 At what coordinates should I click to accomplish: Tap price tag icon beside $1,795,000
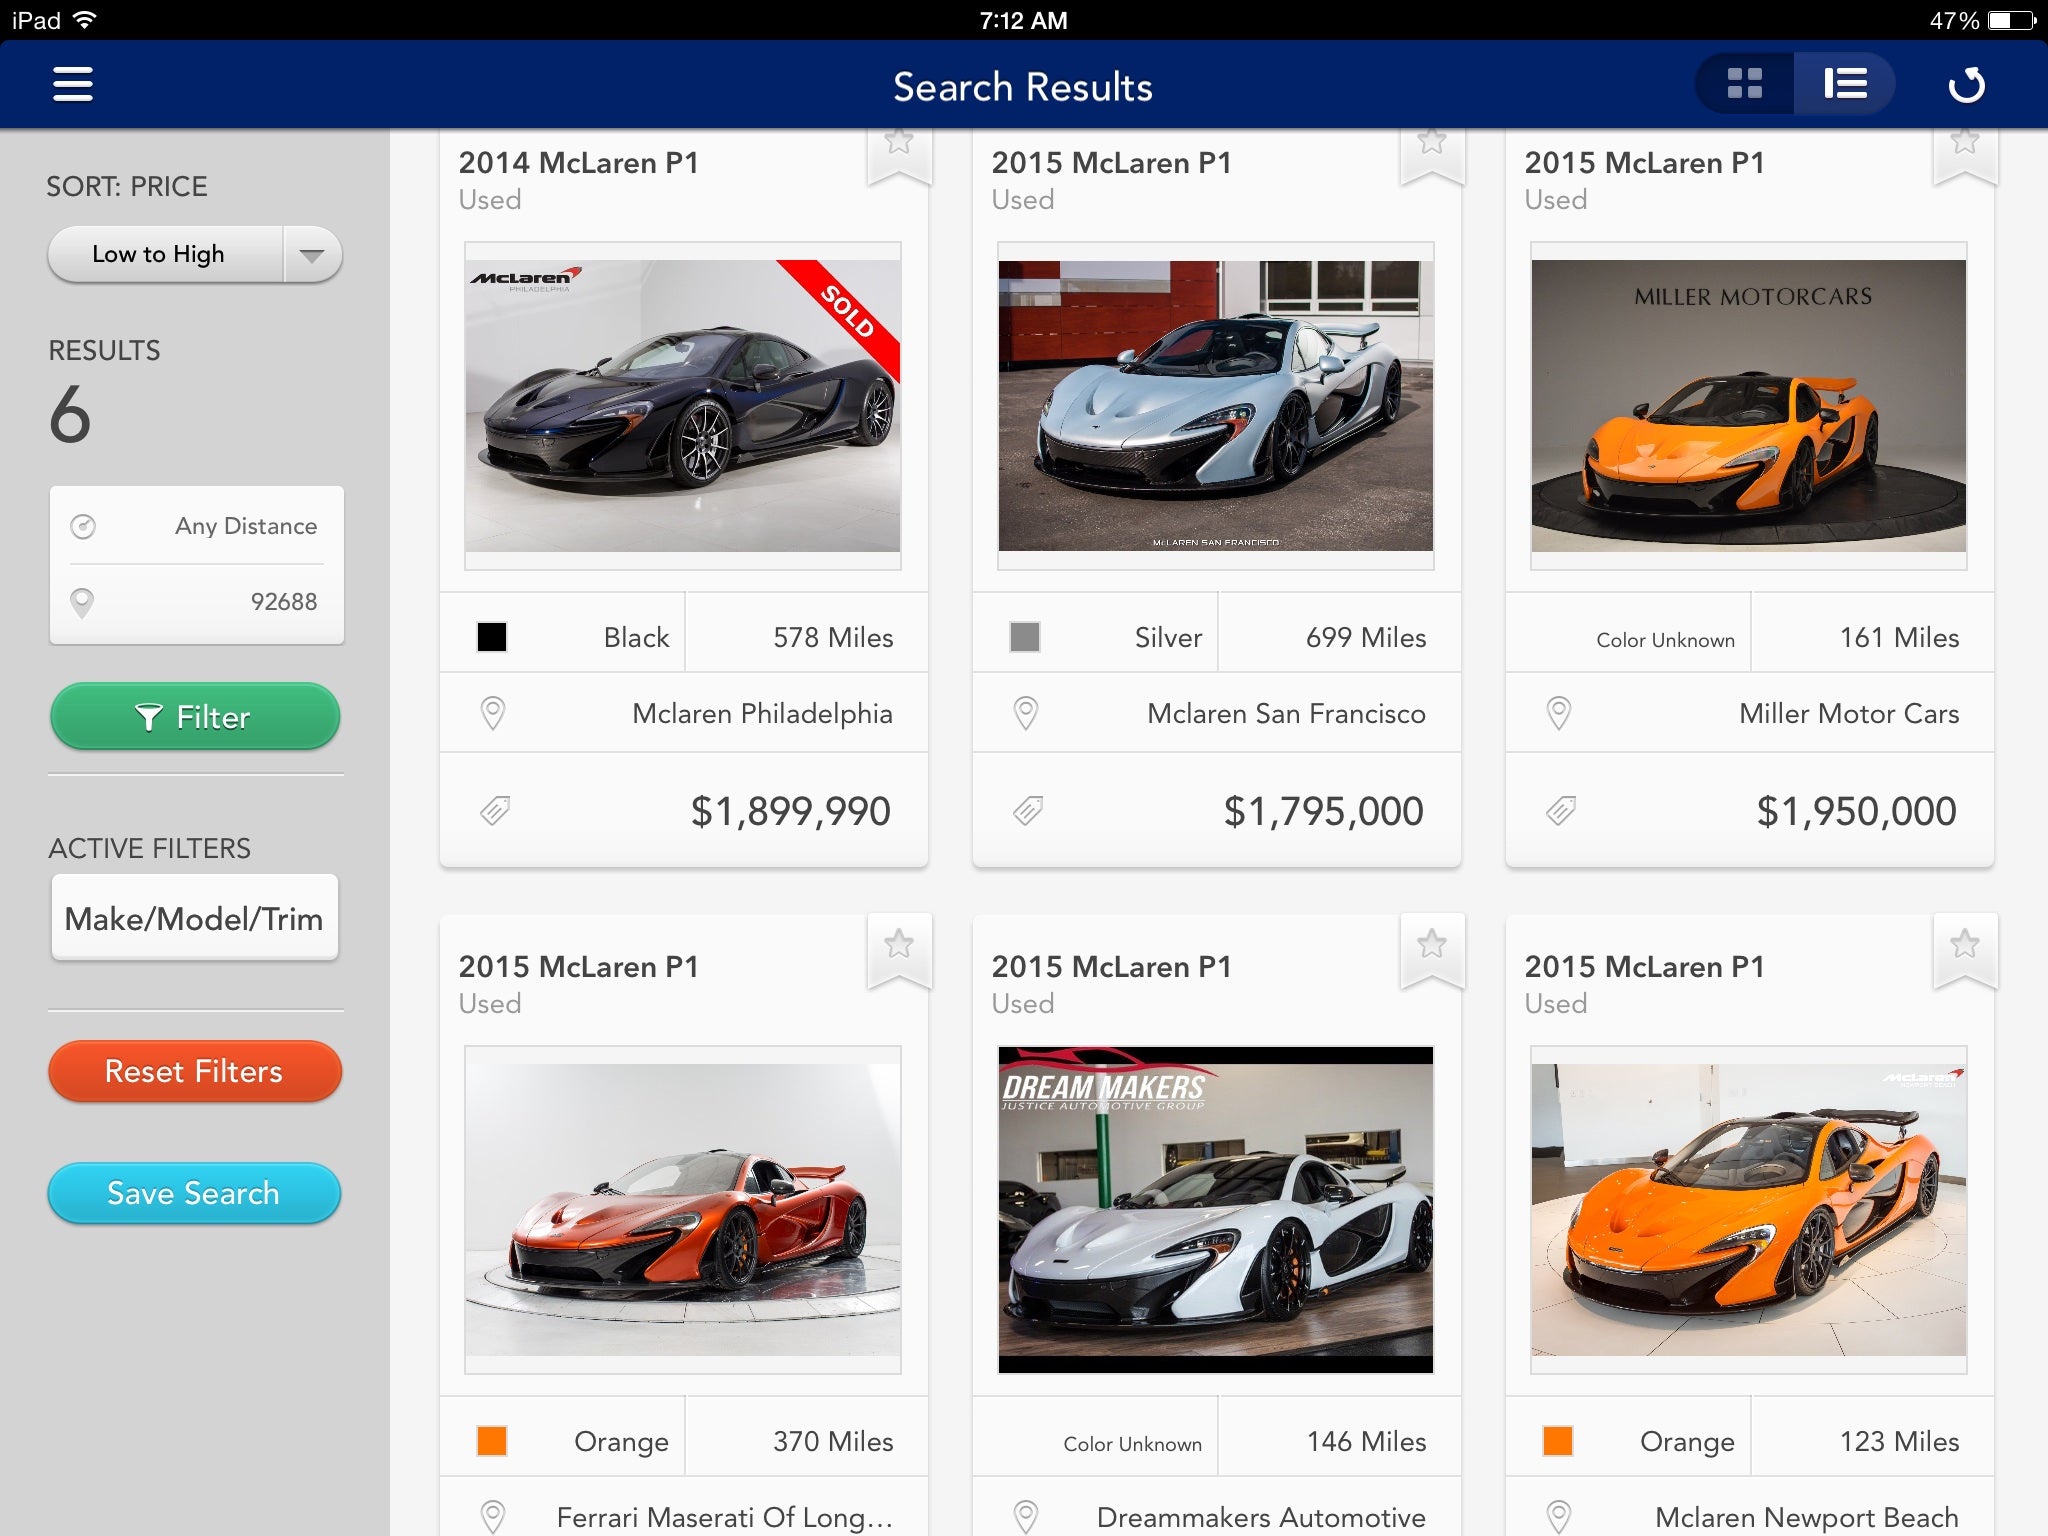1028,811
